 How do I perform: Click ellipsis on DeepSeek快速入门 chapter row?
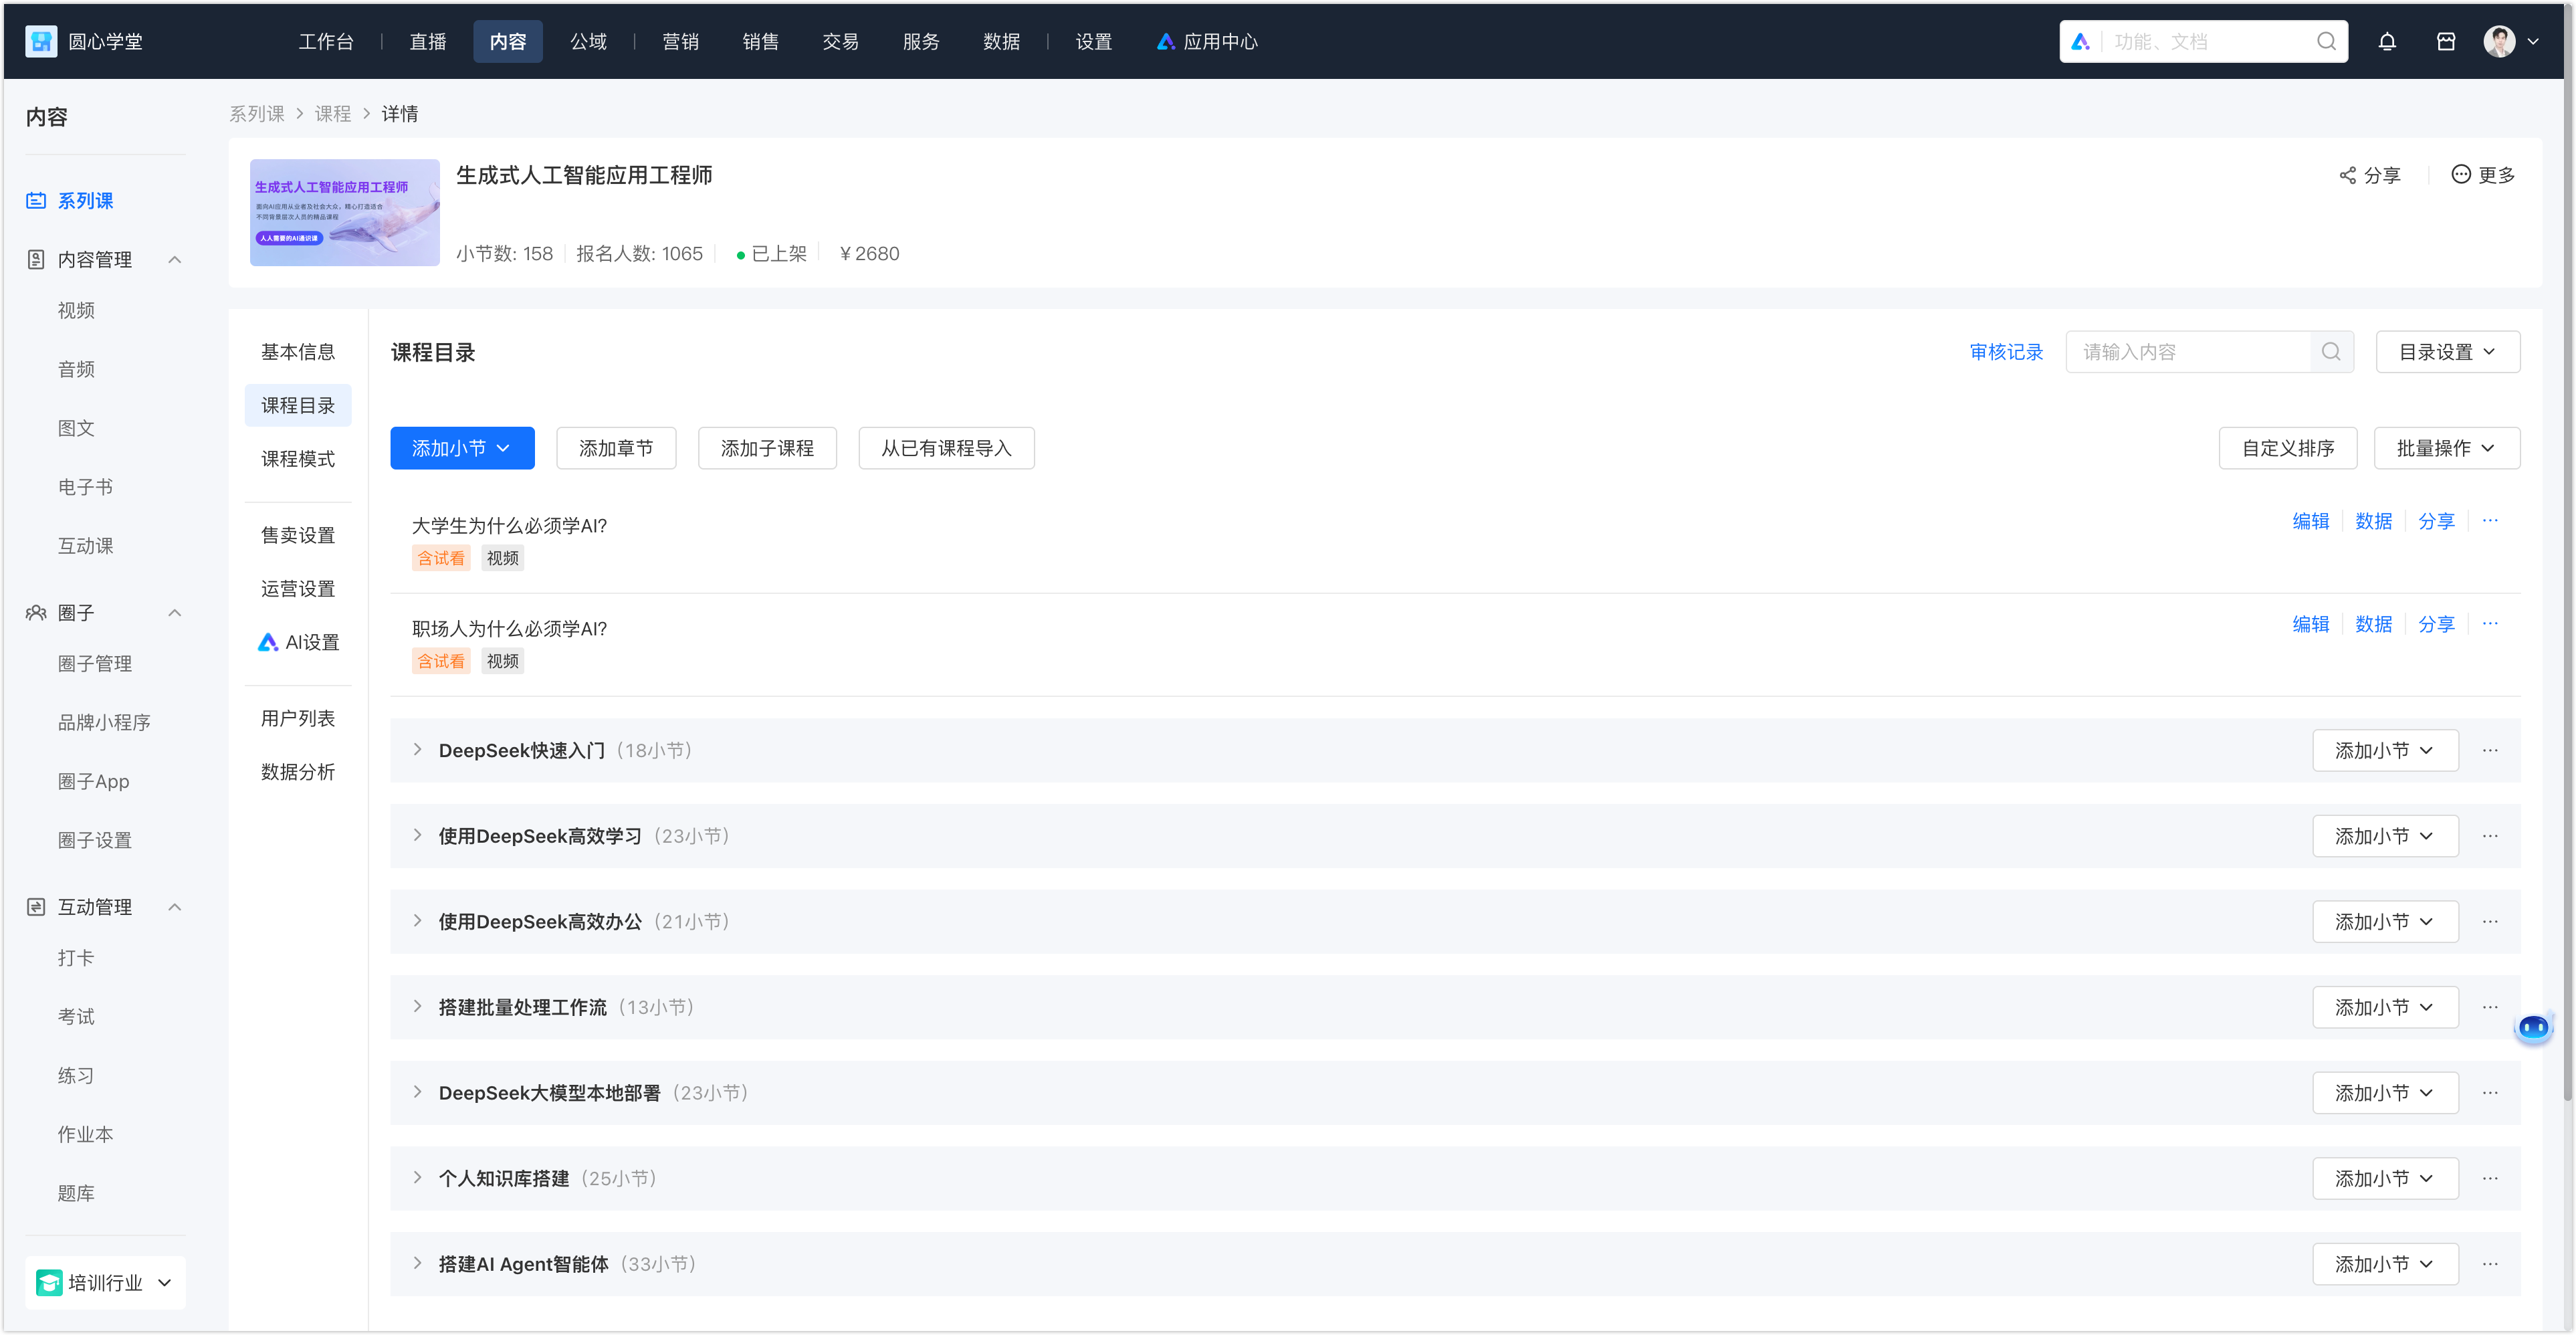click(x=2489, y=750)
